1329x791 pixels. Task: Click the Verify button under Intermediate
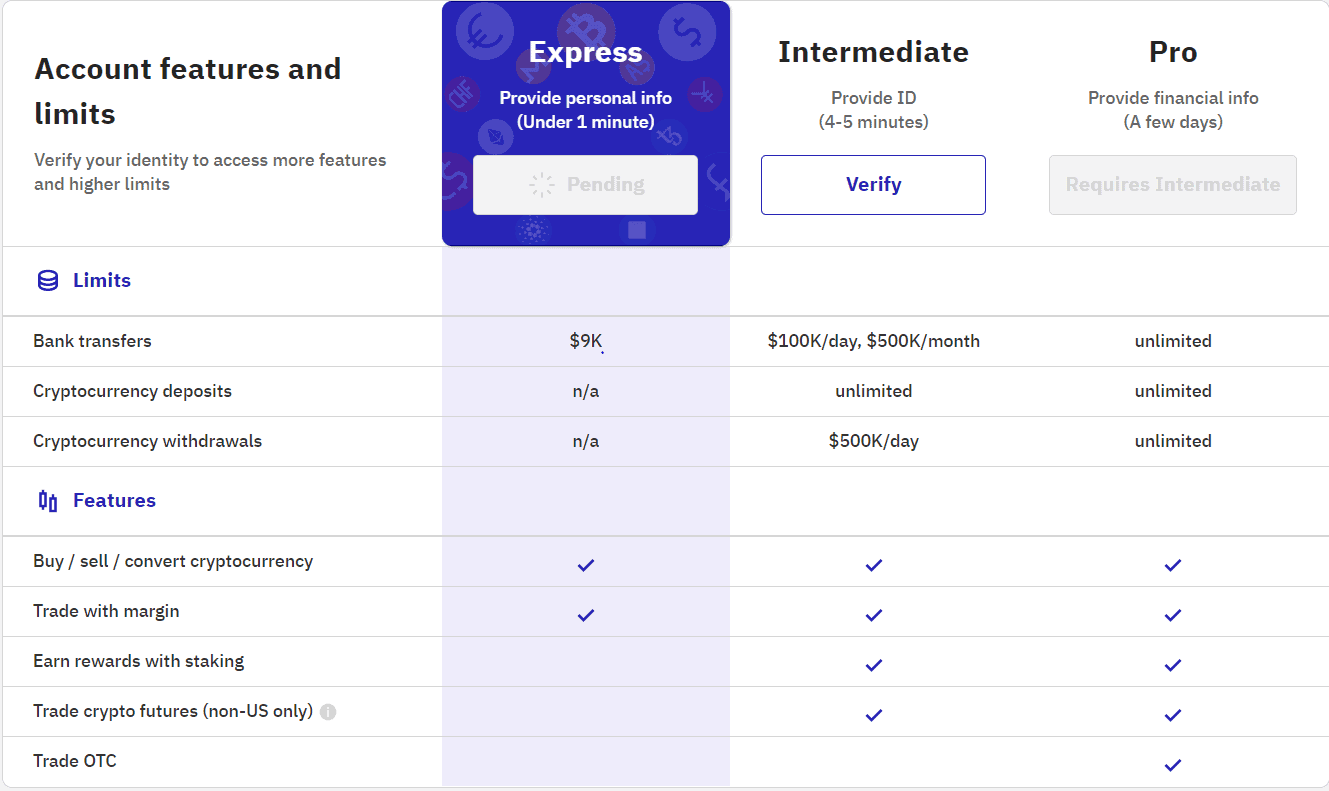[x=873, y=185]
